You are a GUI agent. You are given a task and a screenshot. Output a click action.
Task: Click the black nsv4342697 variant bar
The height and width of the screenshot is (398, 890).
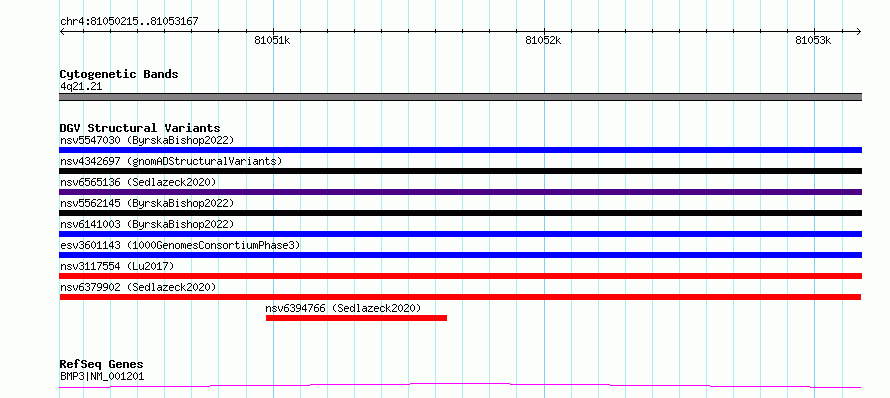(x=460, y=171)
